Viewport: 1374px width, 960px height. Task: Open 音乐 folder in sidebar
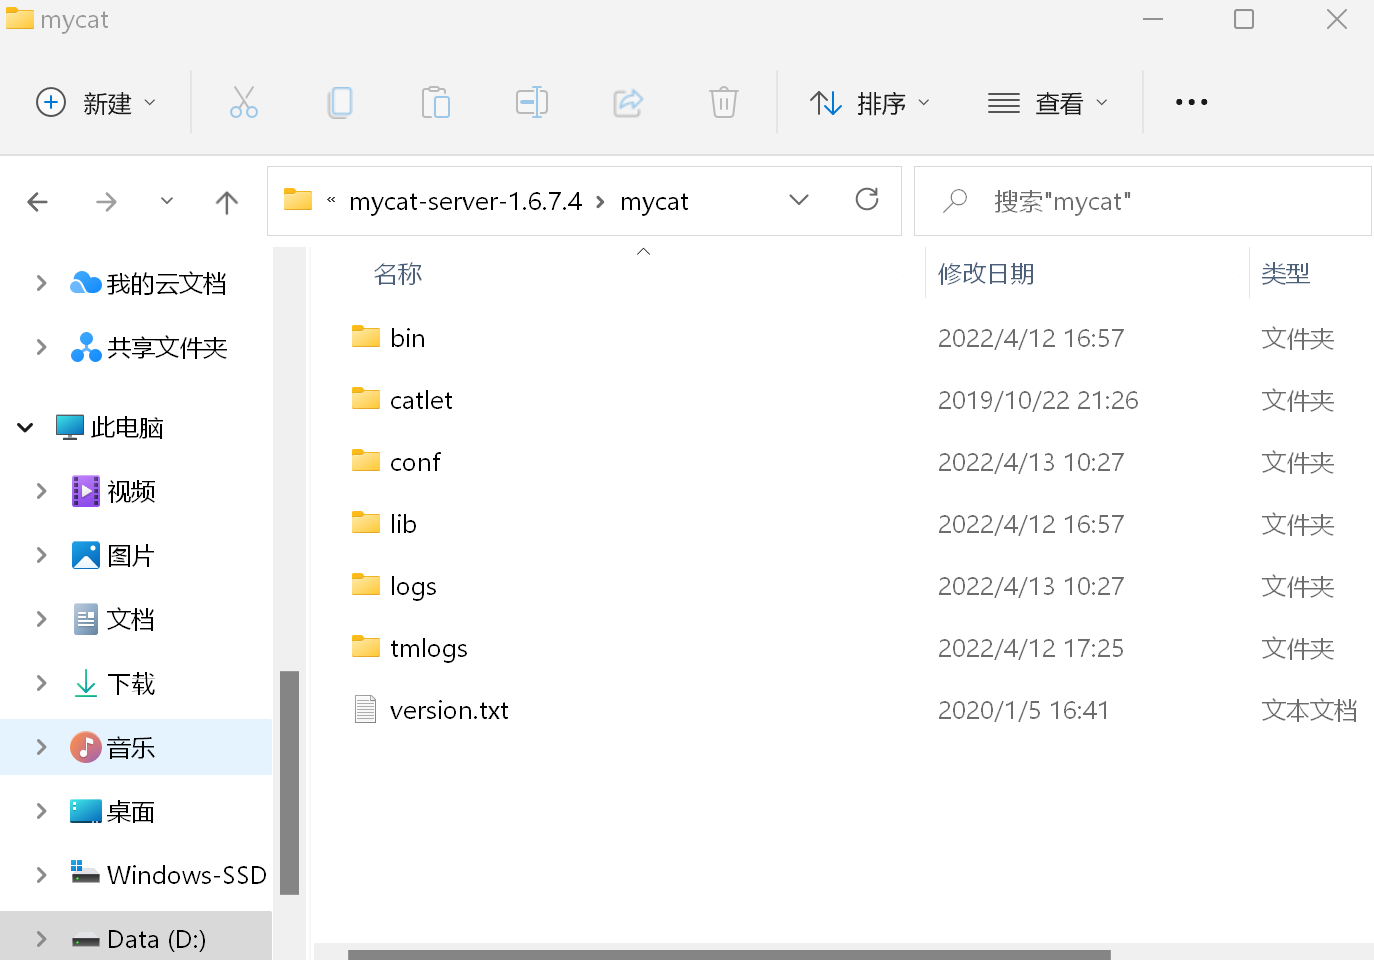(x=113, y=747)
